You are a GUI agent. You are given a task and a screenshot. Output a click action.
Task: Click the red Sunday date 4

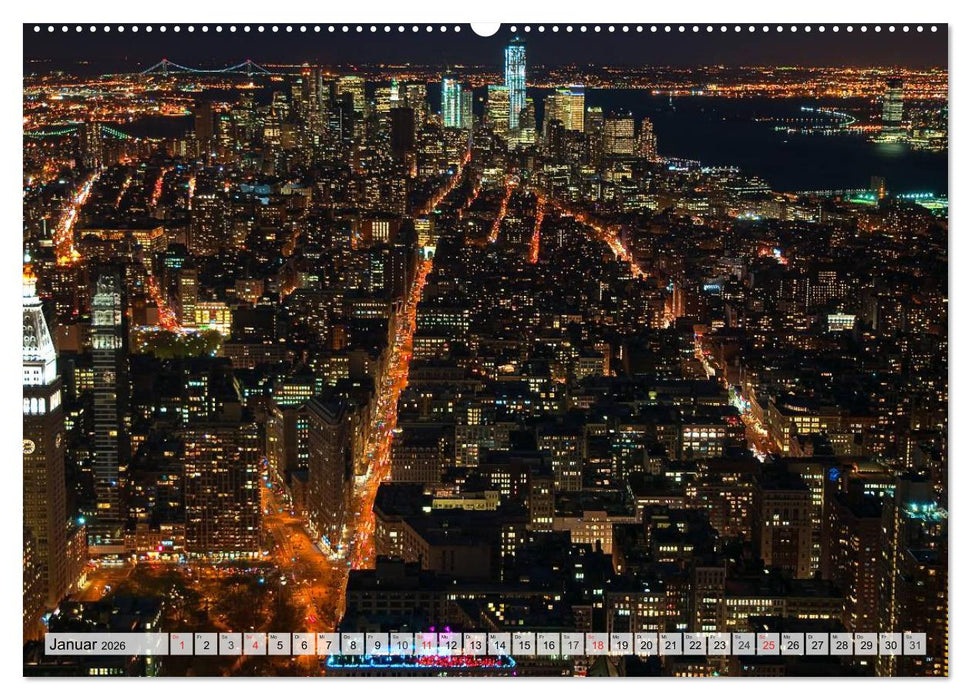pyautogui.click(x=255, y=645)
